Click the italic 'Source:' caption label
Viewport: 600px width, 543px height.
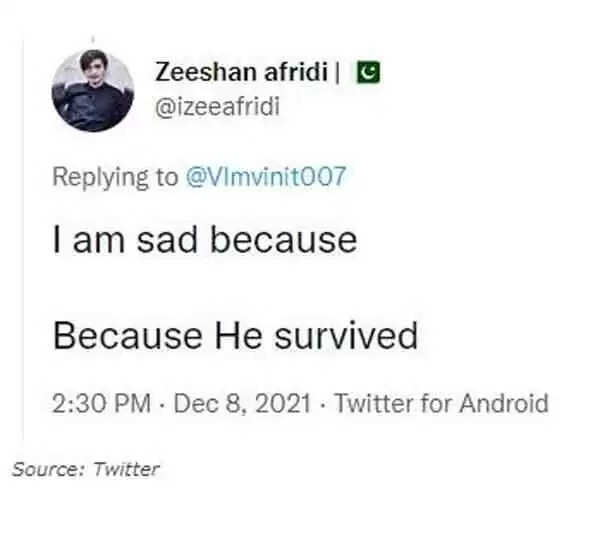point(48,469)
